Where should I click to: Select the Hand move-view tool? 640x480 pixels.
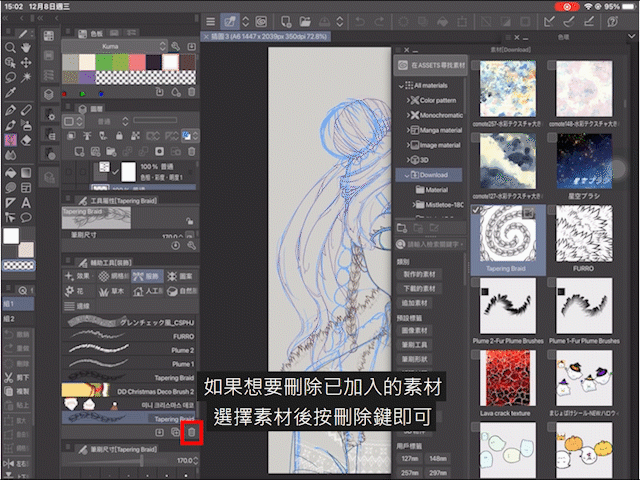click(x=26, y=48)
